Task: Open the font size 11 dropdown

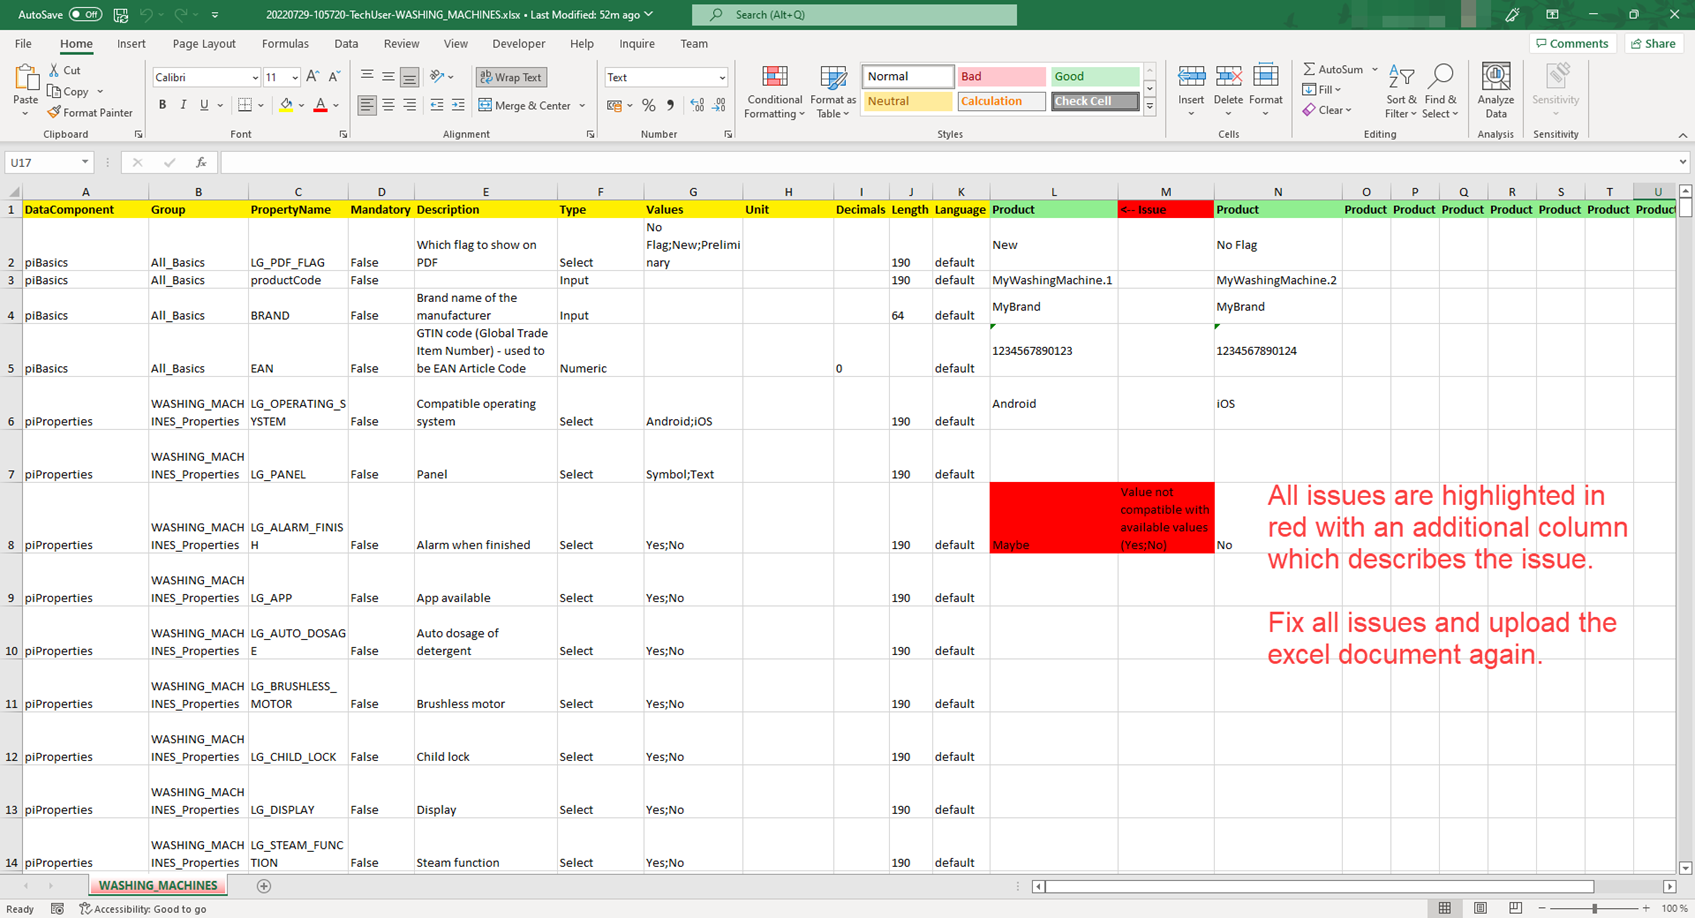Action: (x=295, y=77)
